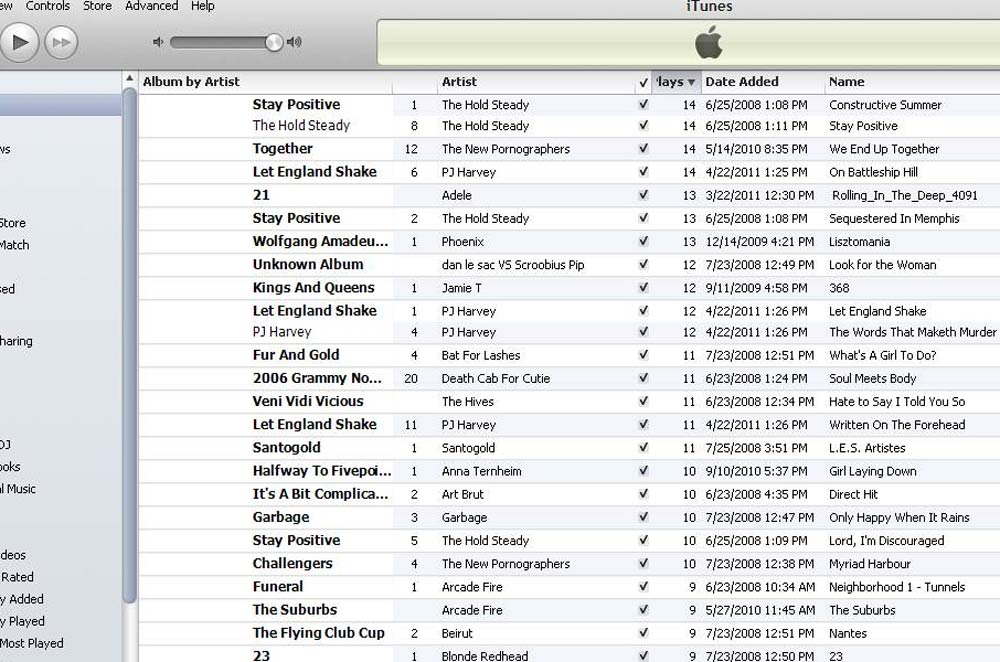Click the album title Together
The height and width of the screenshot is (662, 1000).
(x=283, y=149)
